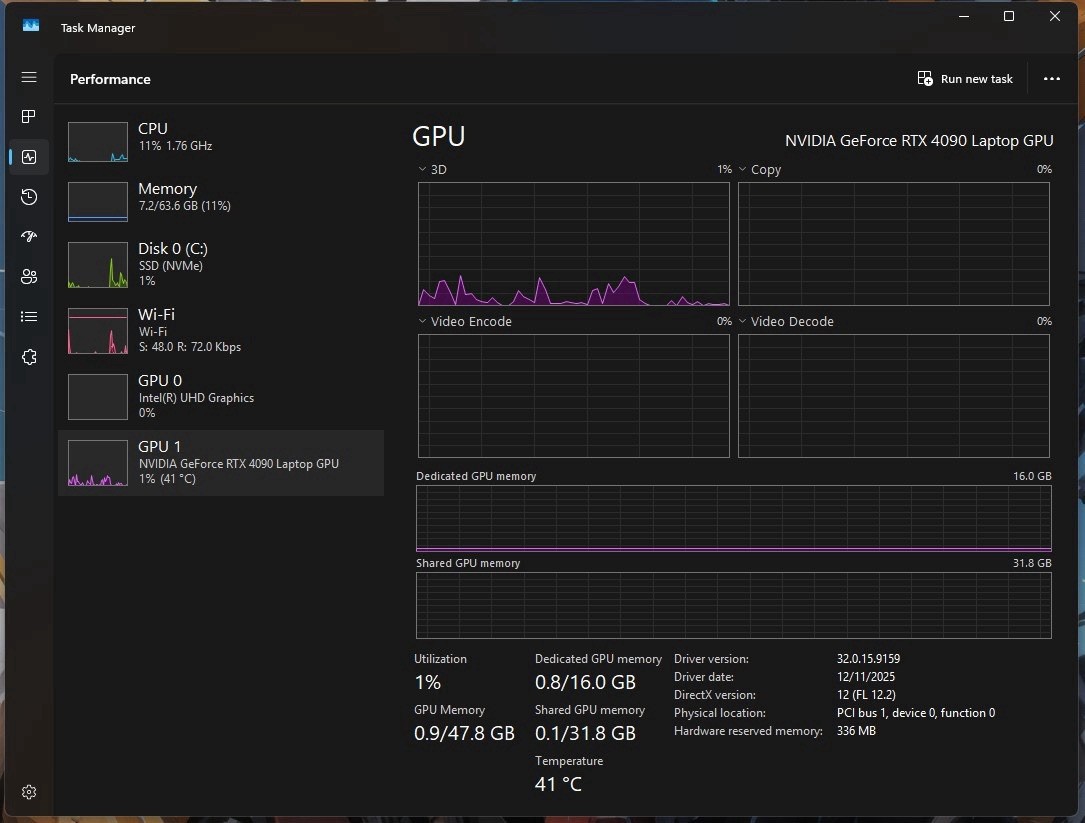Click driver version 32.0.15.9159
This screenshot has width=1085, height=823.
click(868, 658)
